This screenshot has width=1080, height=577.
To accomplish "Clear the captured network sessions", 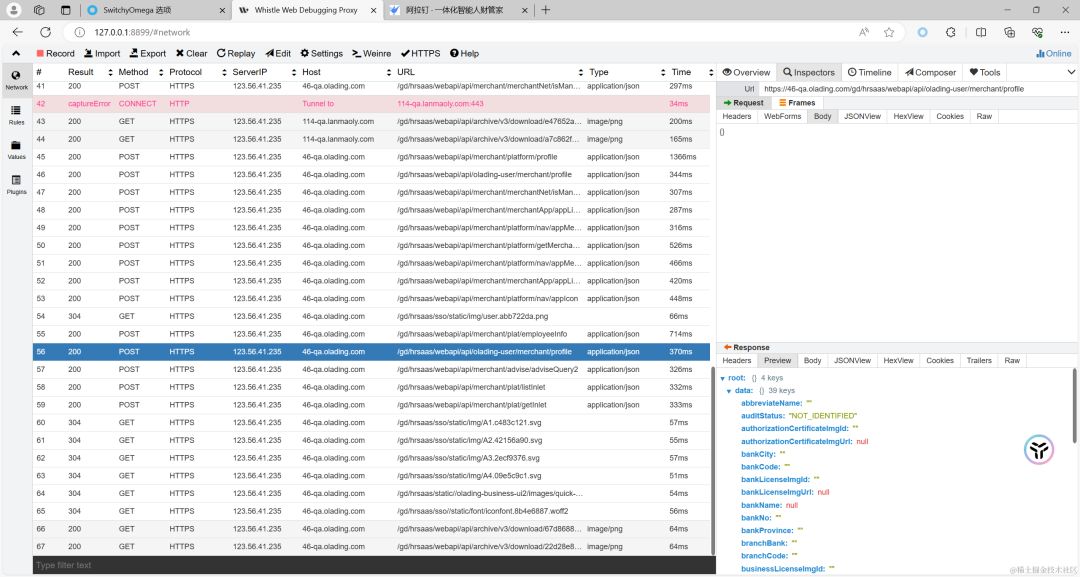I will tap(191, 53).
